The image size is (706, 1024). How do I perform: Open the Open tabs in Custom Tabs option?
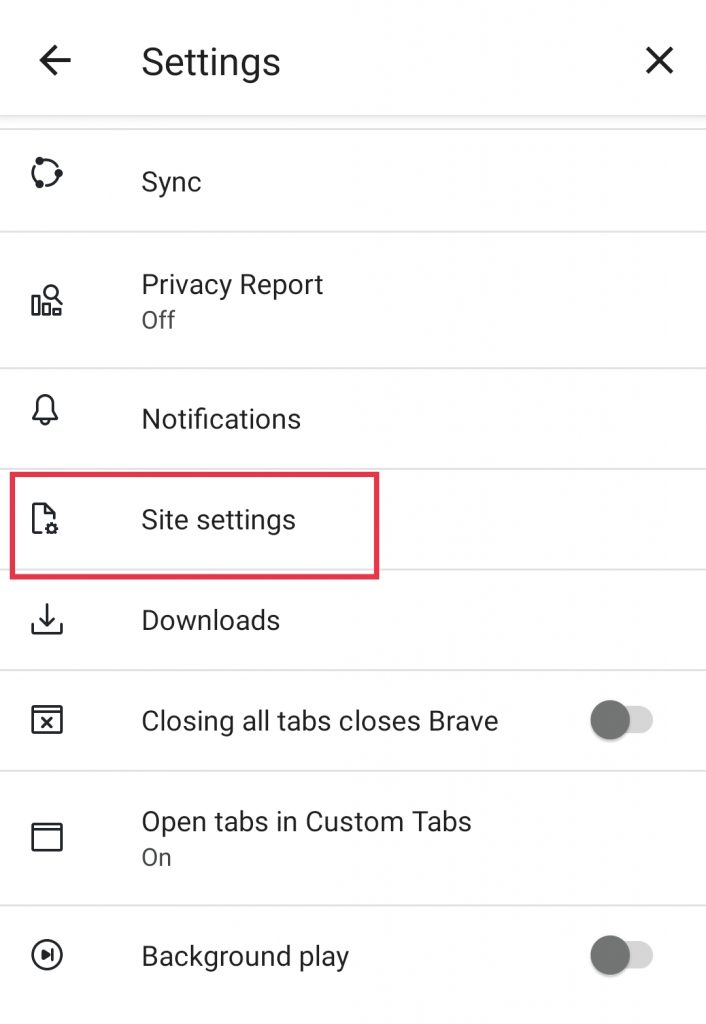coord(306,836)
